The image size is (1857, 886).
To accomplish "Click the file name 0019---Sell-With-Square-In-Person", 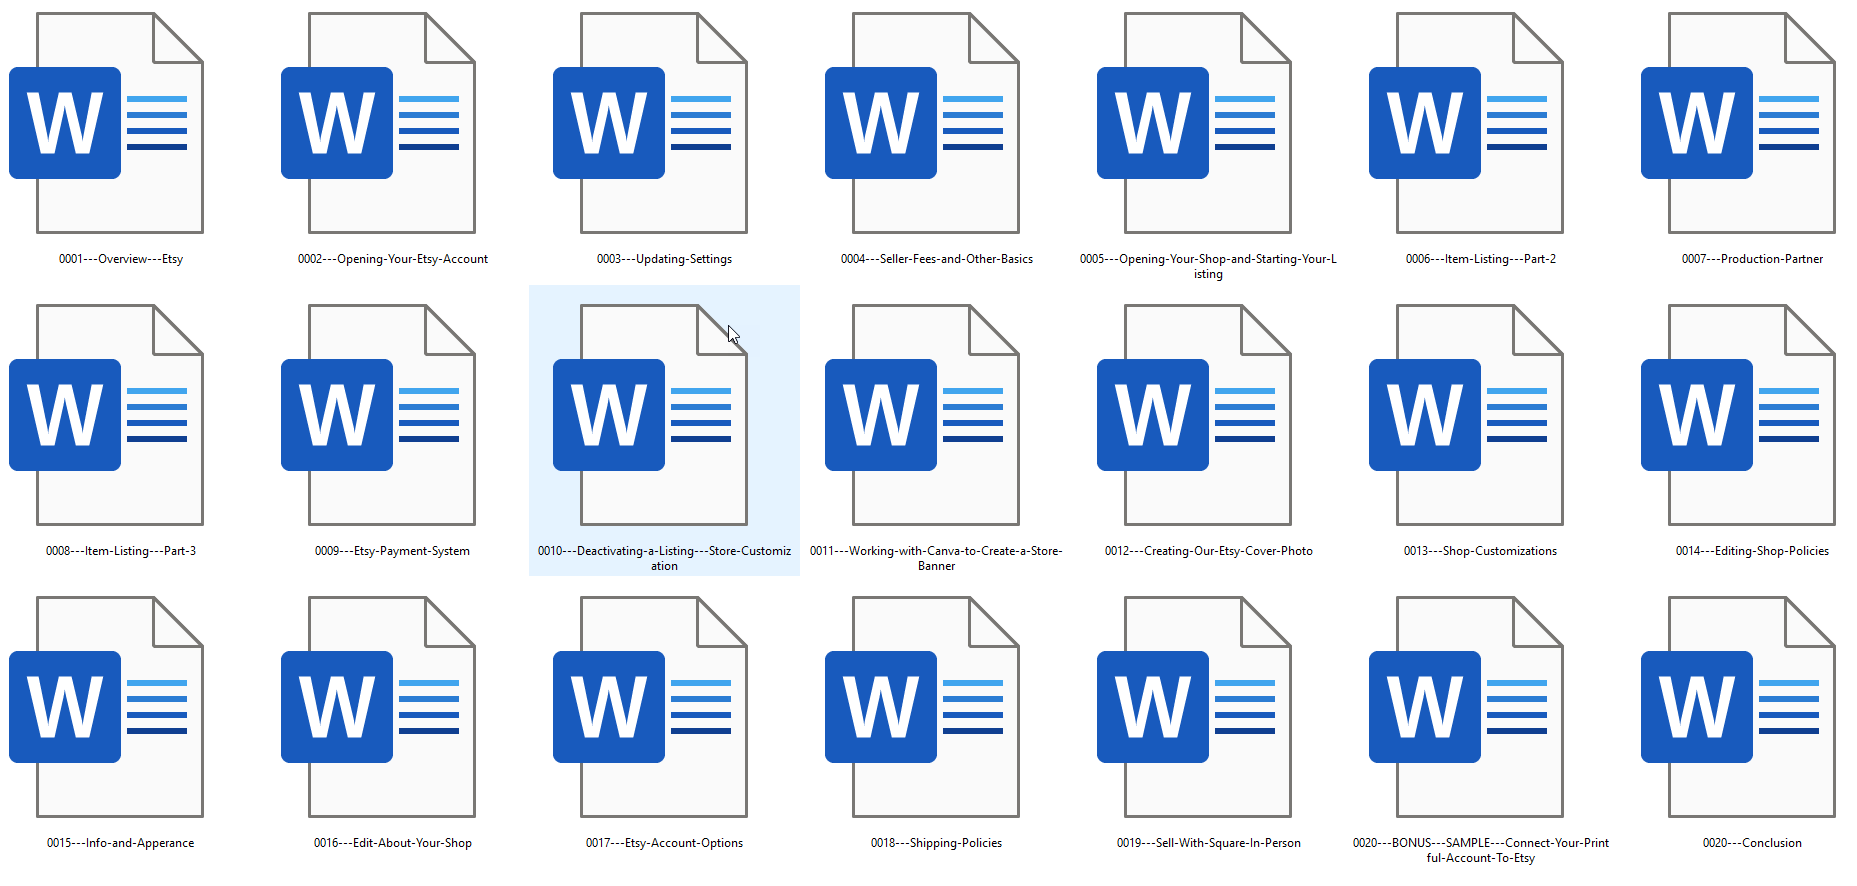I will tap(1209, 843).
